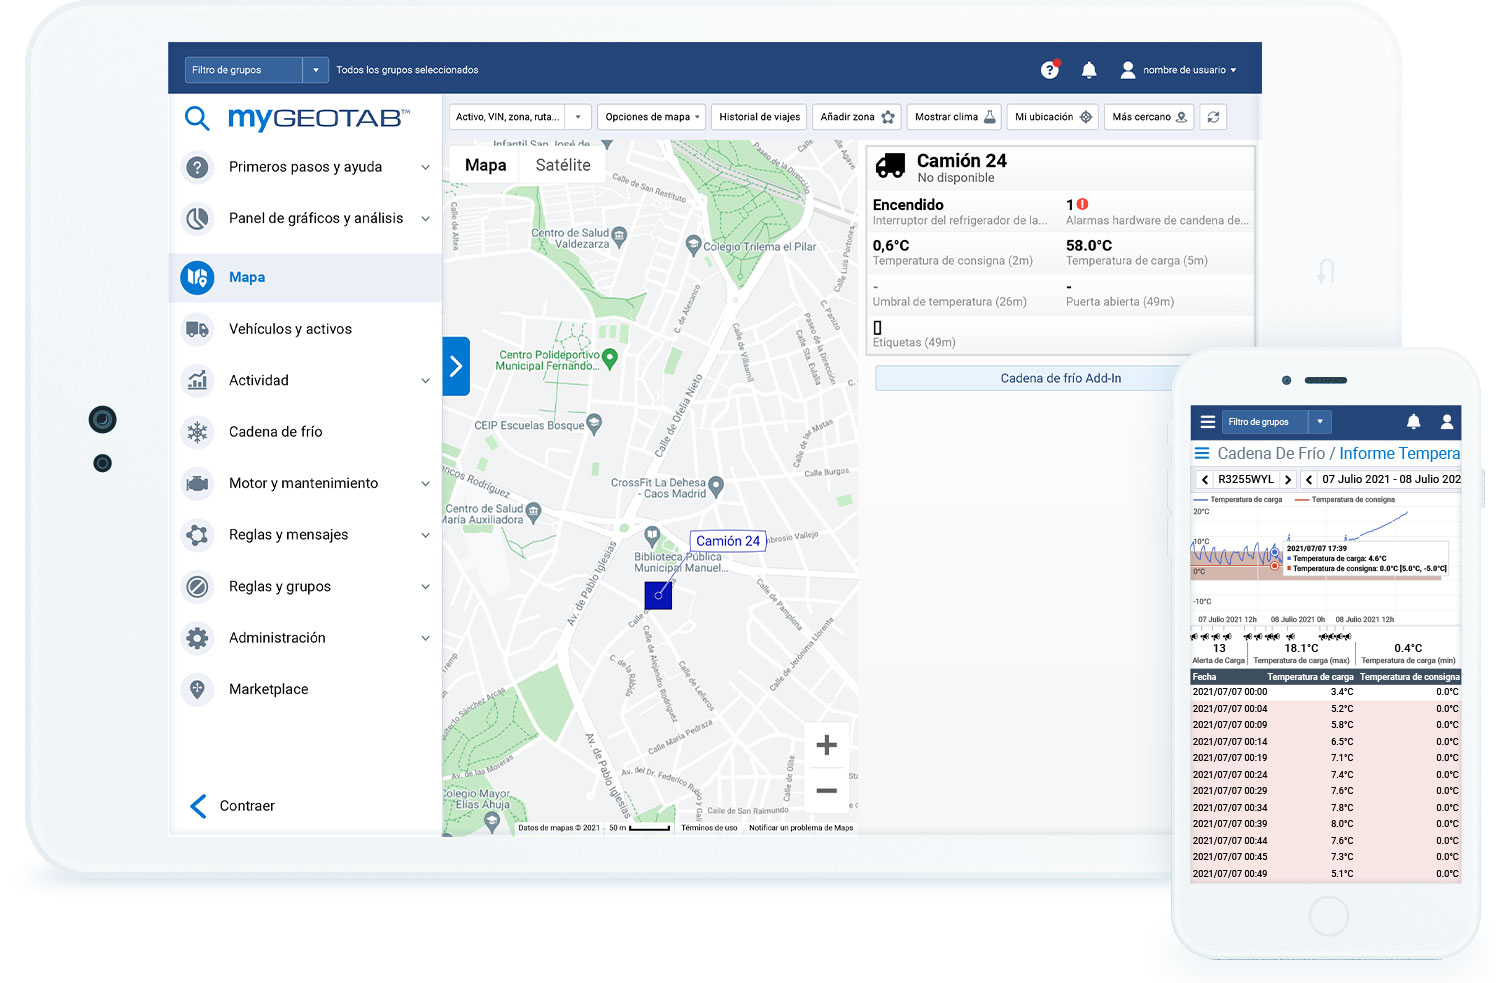This screenshot has width=1496, height=983.
Task: Open the Opciones de mapa dropdown
Action: 652,117
